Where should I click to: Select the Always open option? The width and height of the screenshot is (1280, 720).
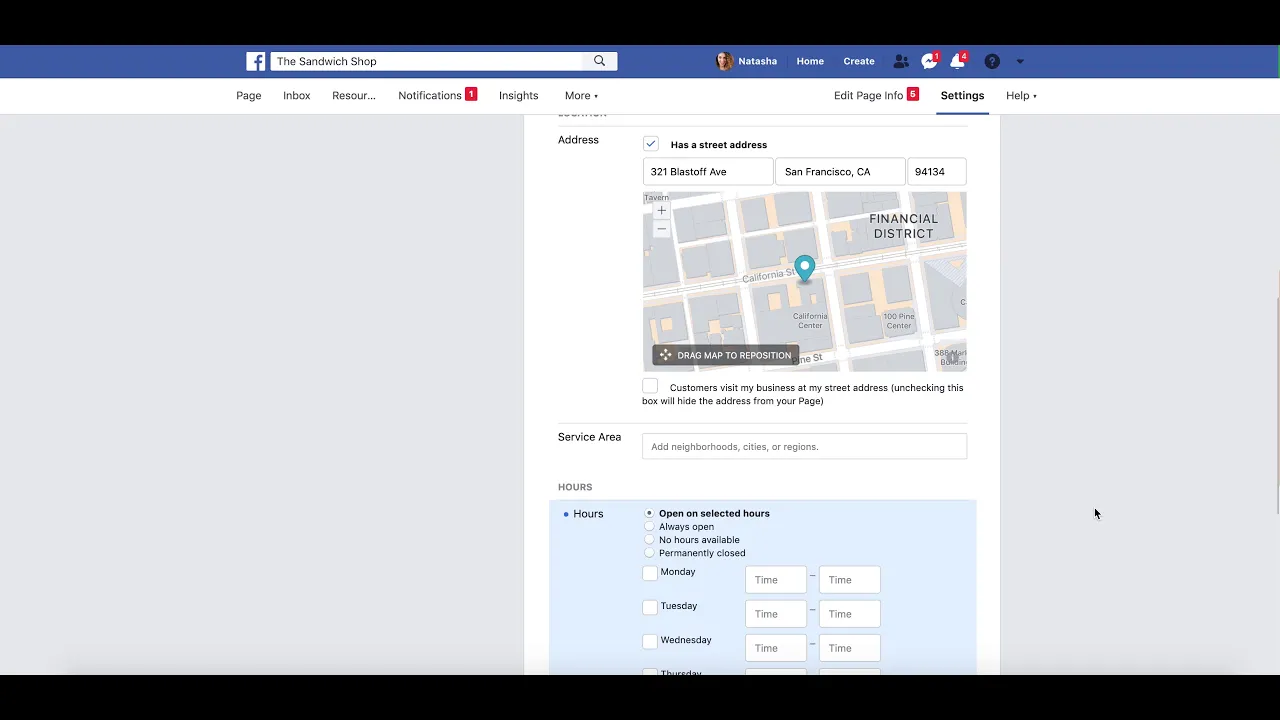tap(650, 526)
